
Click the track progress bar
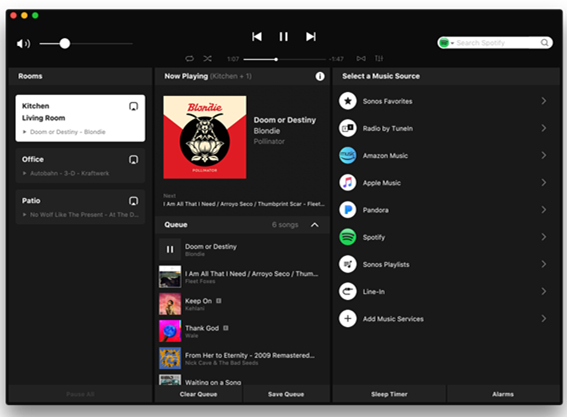pos(285,59)
